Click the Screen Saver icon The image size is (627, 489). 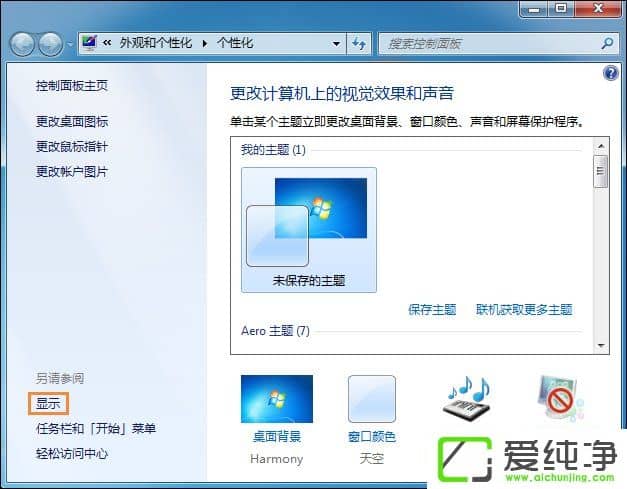point(560,399)
